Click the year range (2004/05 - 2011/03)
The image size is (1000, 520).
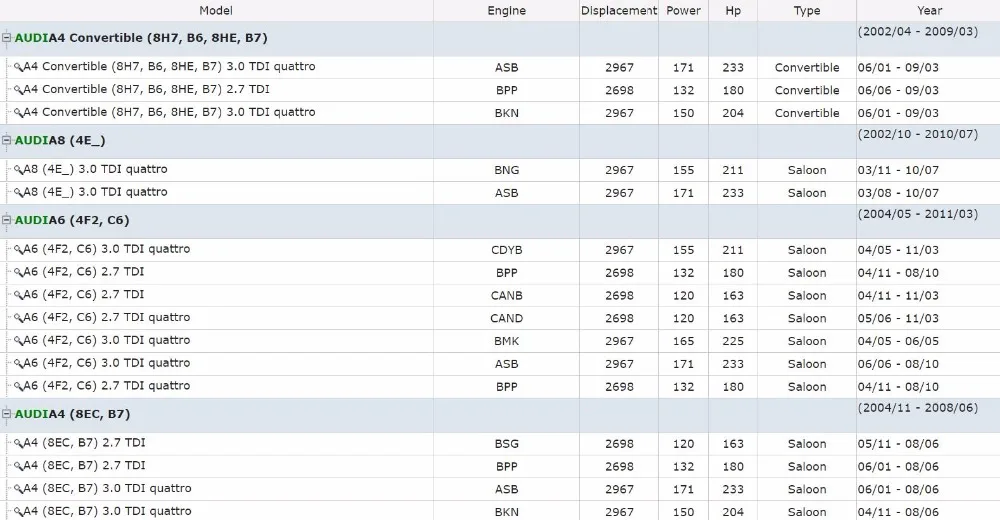coord(918,214)
